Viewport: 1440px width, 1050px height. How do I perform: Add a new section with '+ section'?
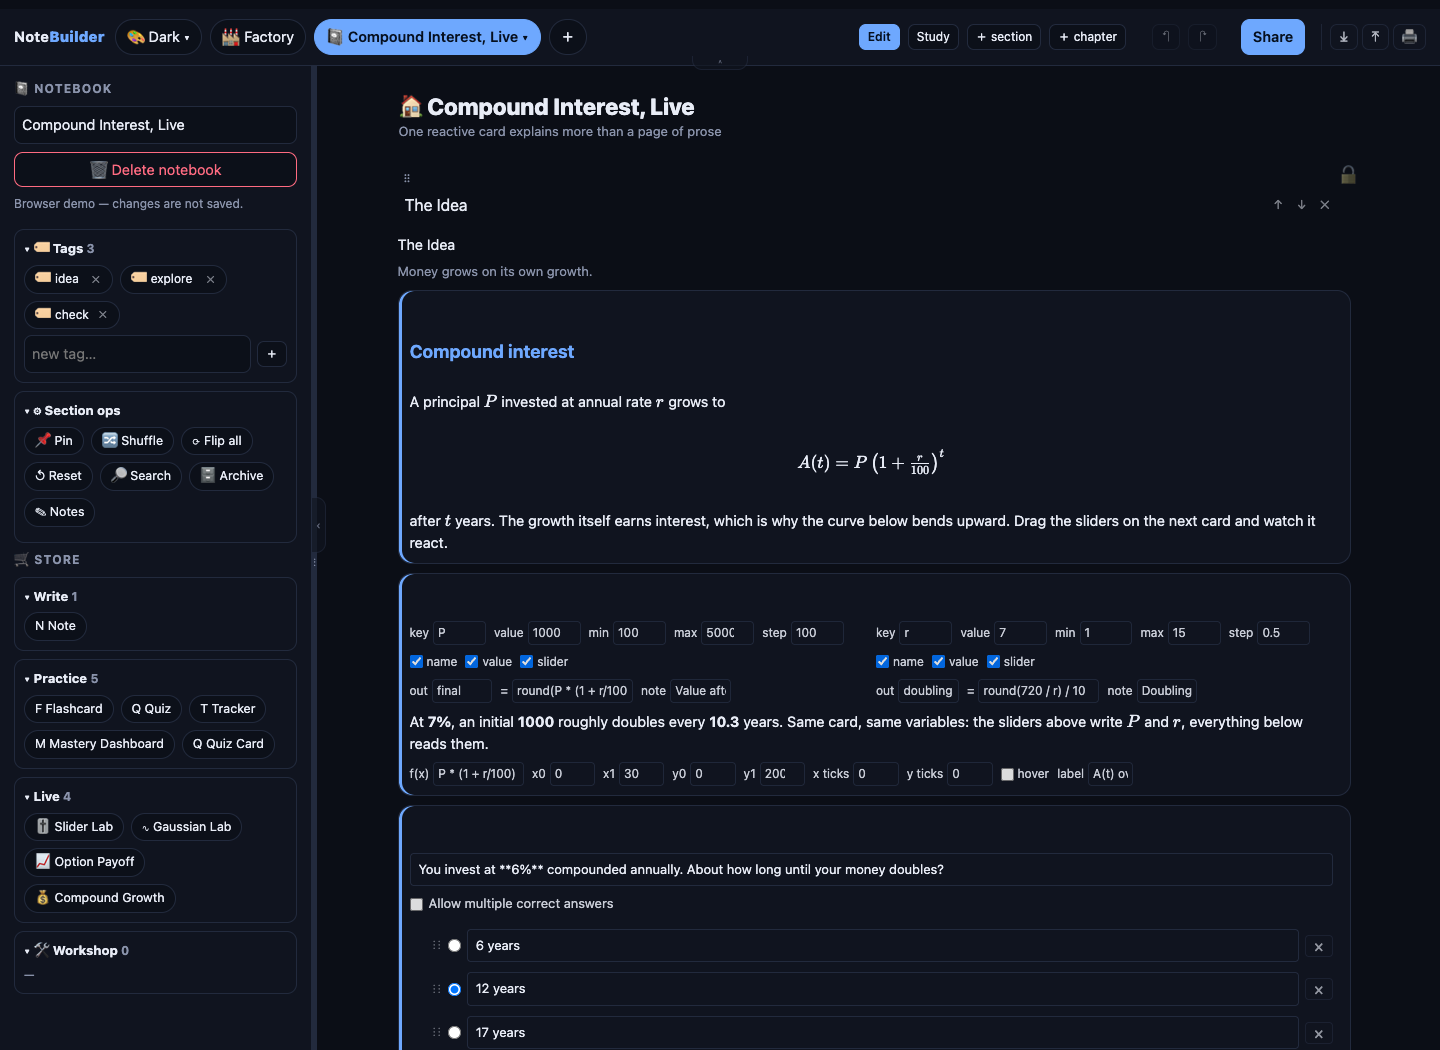tap(1004, 37)
